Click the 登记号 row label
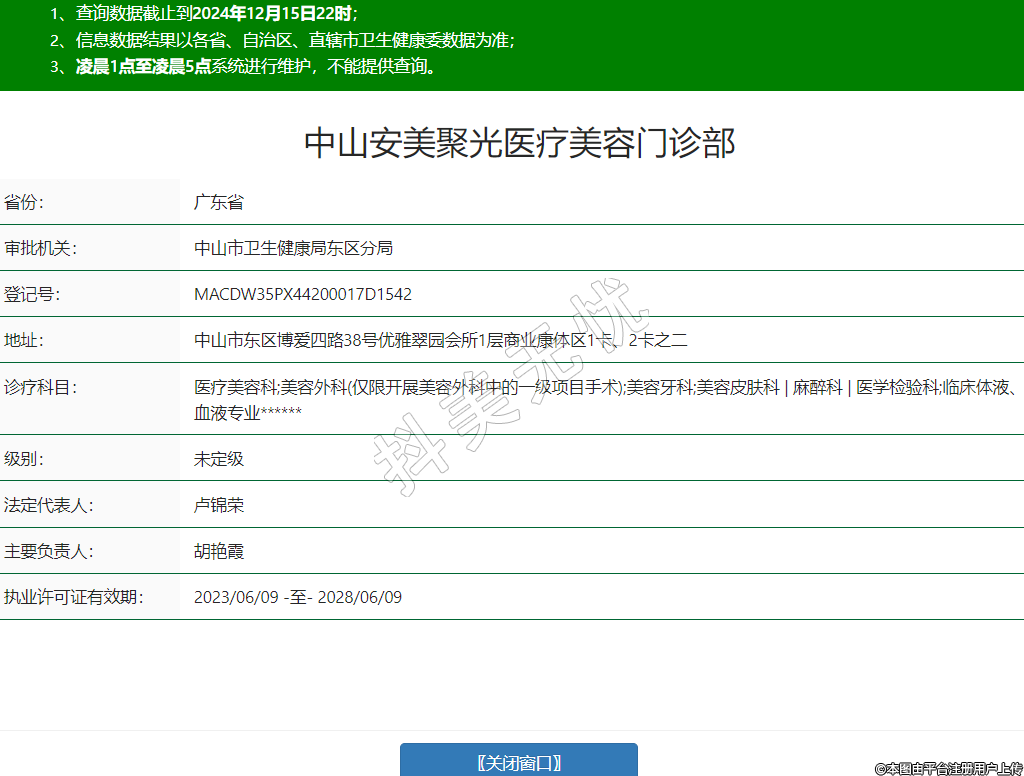 32,294
